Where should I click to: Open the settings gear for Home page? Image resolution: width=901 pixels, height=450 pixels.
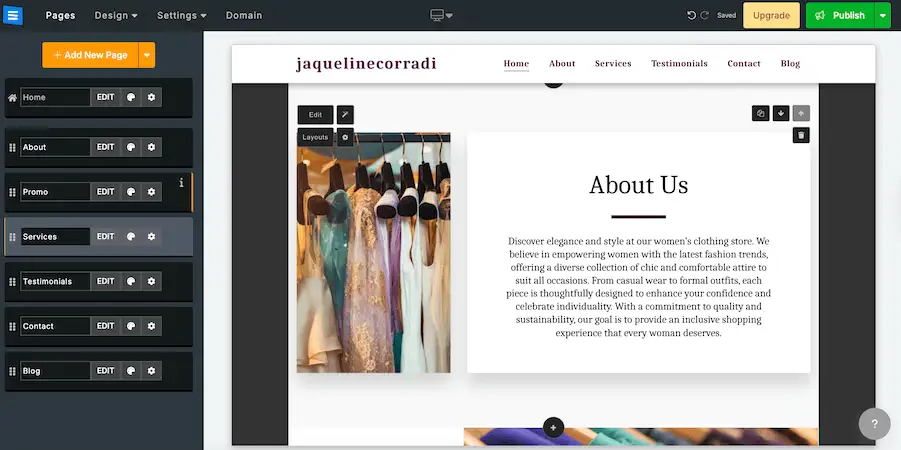[151, 97]
